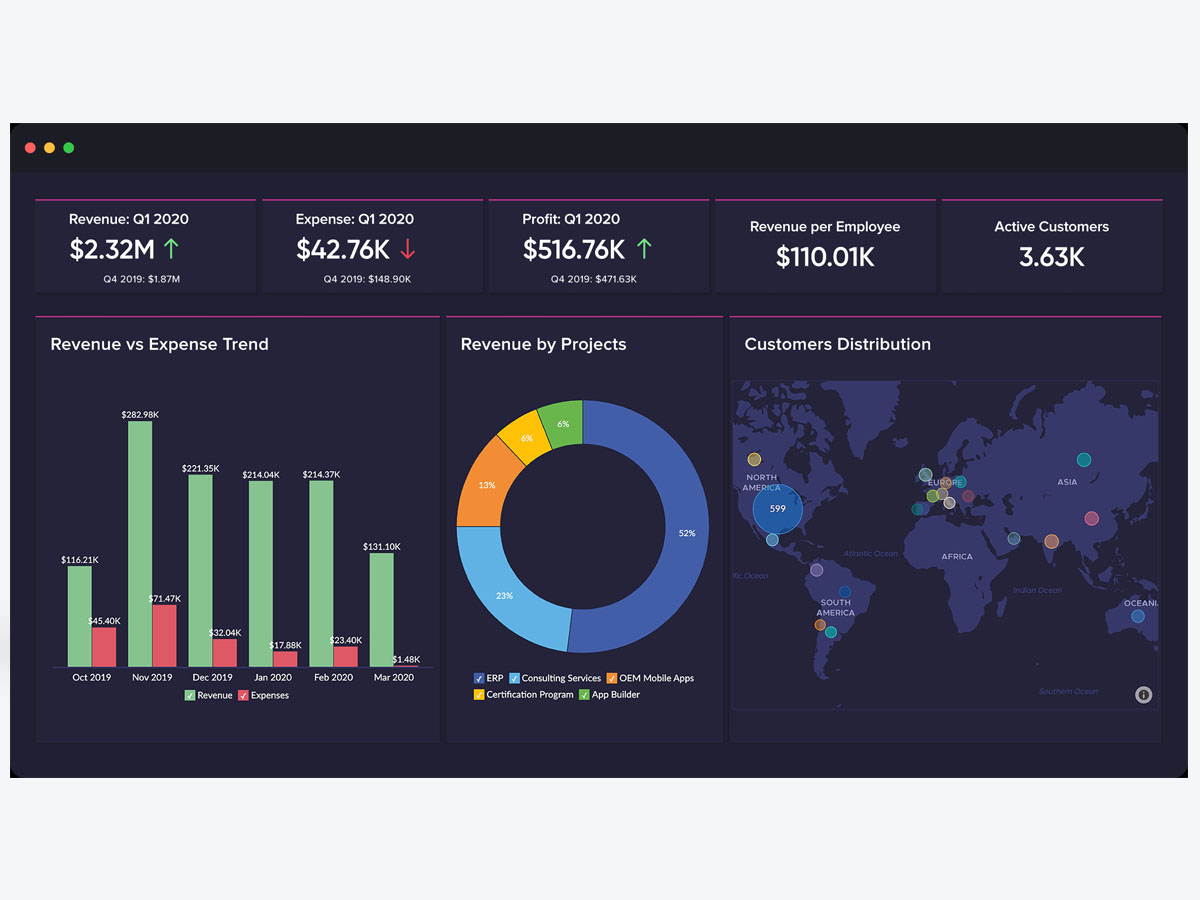Select the 52% ERP donut segment
This screenshot has width=1200, height=900.
point(685,533)
